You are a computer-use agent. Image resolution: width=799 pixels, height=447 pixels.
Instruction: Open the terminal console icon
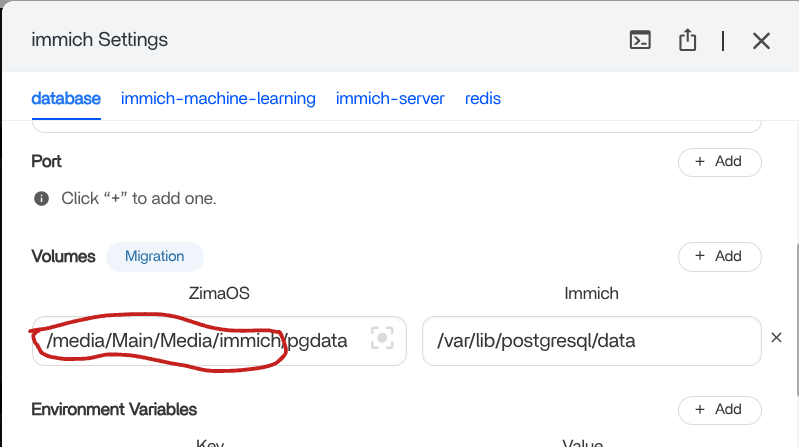[x=640, y=40]
